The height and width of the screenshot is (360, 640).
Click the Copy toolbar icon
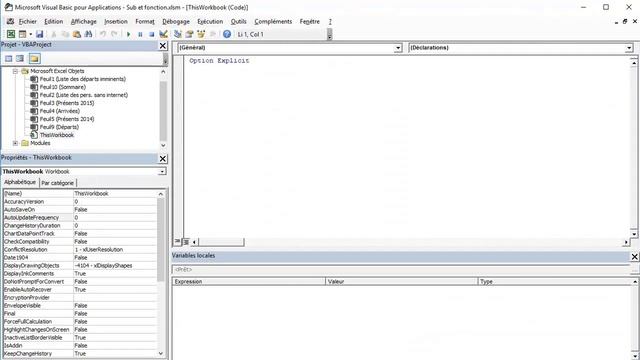pos(65,34)
